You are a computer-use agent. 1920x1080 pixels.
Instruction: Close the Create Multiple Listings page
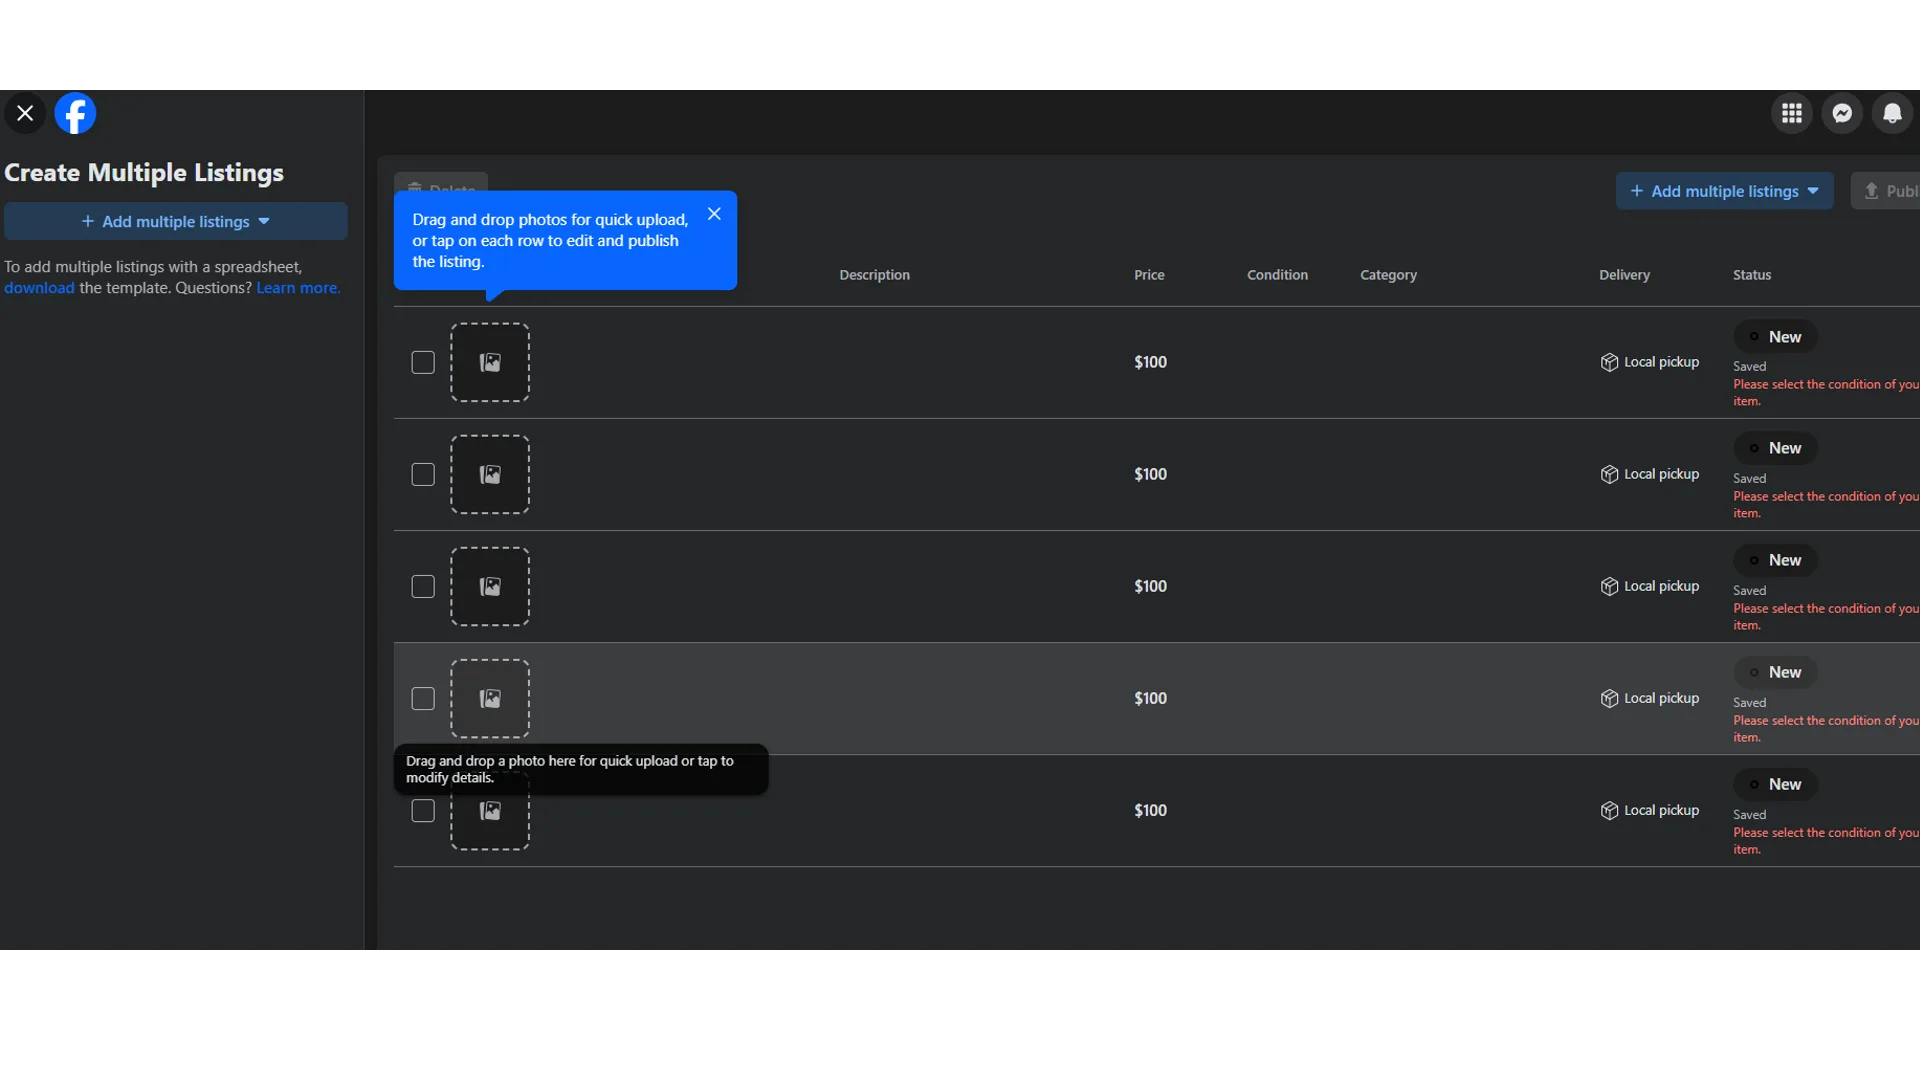click(x=25, y=114)
